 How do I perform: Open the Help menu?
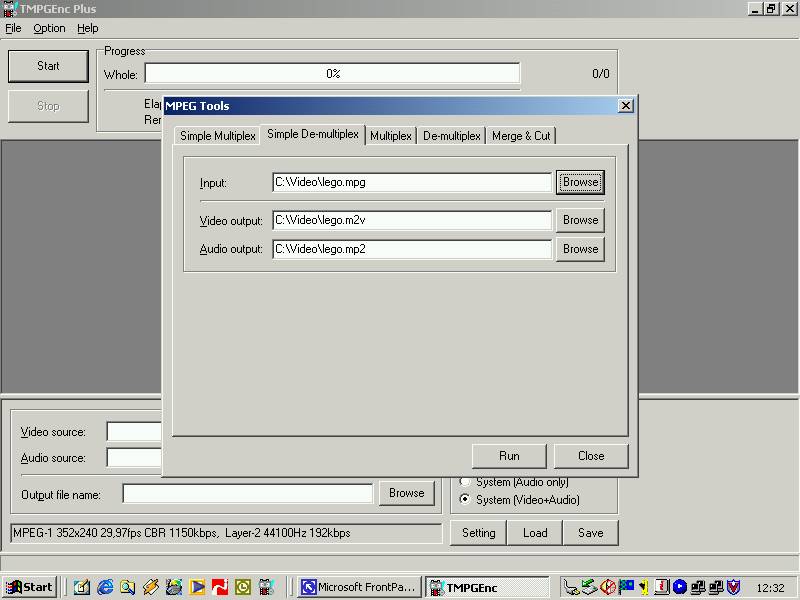(88, 29)
